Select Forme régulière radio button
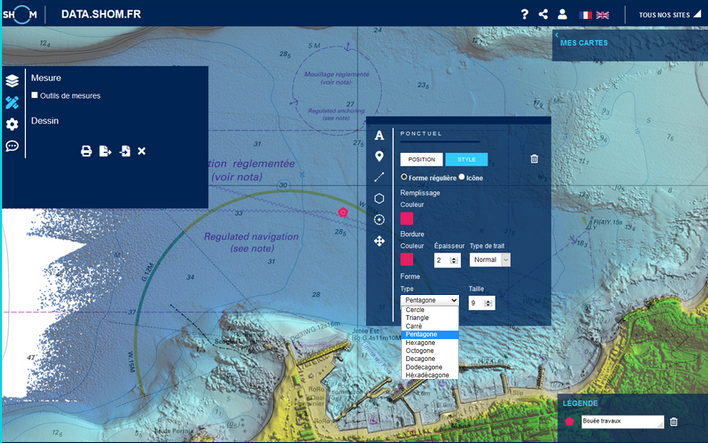The image size is (708, 443). pyautogui.click(x=404, y=177)
